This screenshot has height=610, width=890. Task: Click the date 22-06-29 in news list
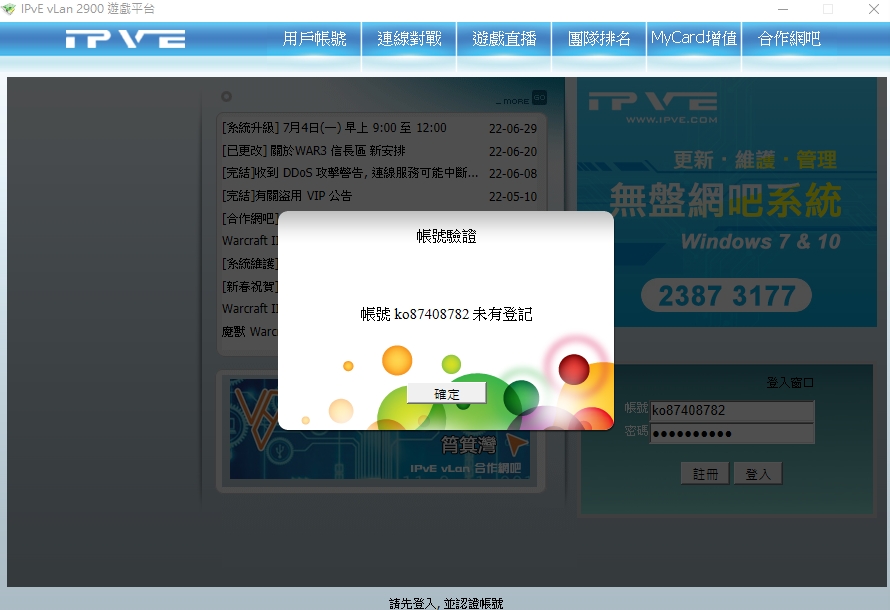coord(513,129)
